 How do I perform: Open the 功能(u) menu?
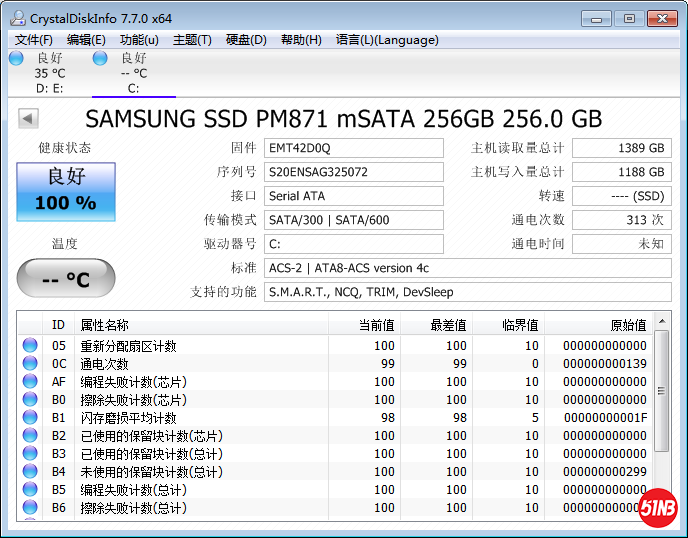pos(139,40)
